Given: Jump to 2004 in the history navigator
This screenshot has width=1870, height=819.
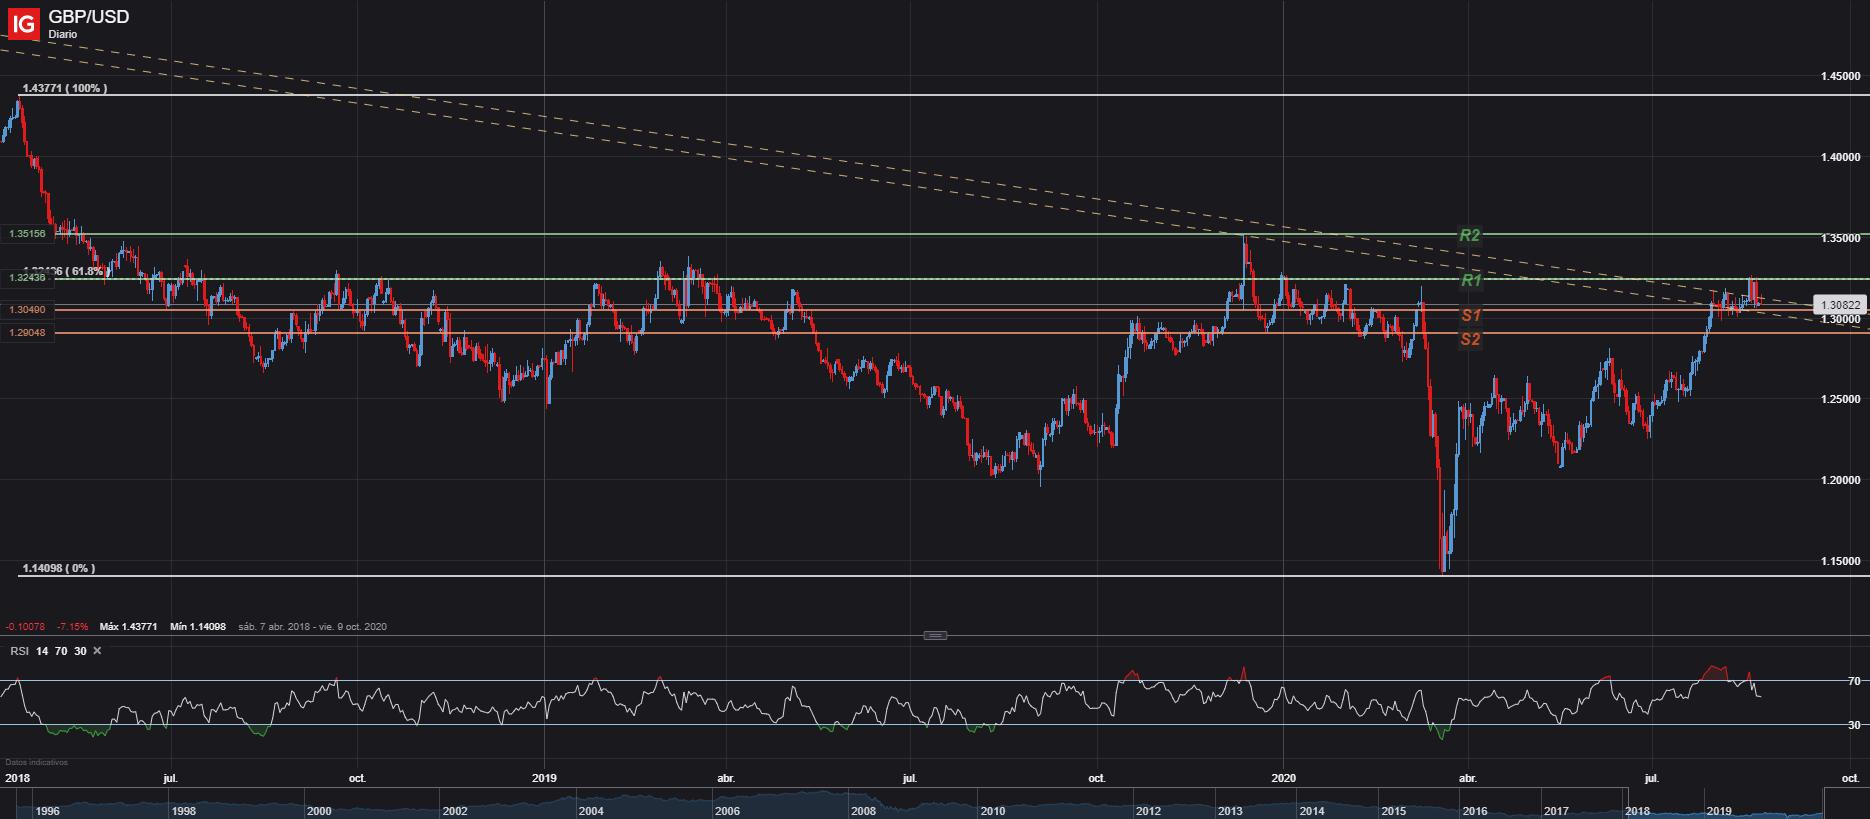Looking at the screenshot, I should (x=591, y=811).
